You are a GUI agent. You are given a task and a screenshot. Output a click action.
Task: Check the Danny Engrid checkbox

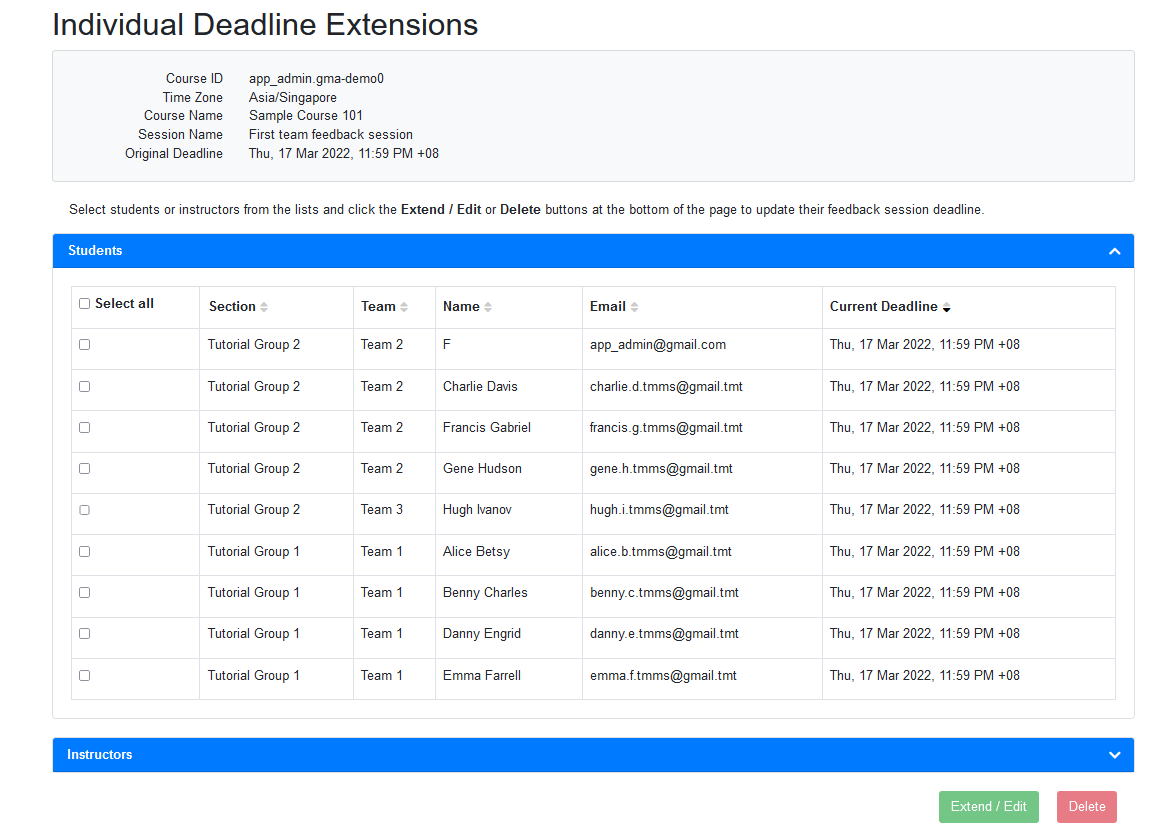click(x=84, y=634)
